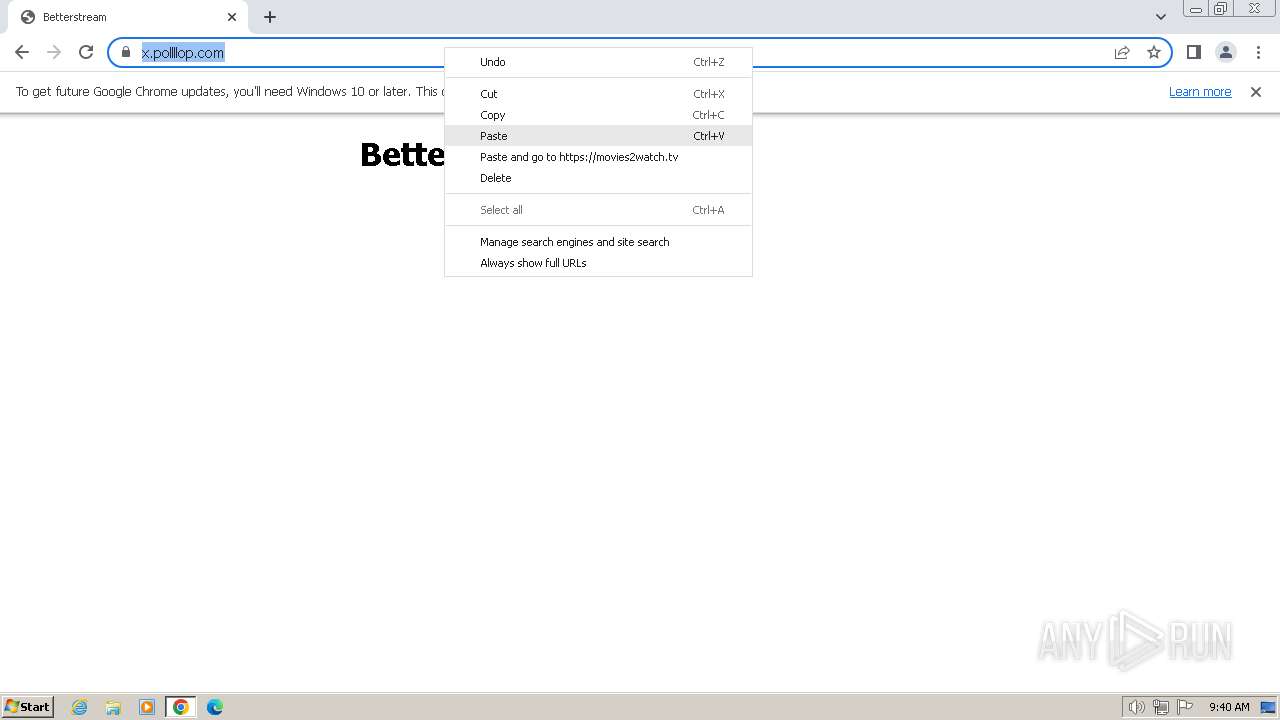Viewport: 1280px width, 720px height.
Task: Open File Explorer from taskbar
Action: pos(113,707)
